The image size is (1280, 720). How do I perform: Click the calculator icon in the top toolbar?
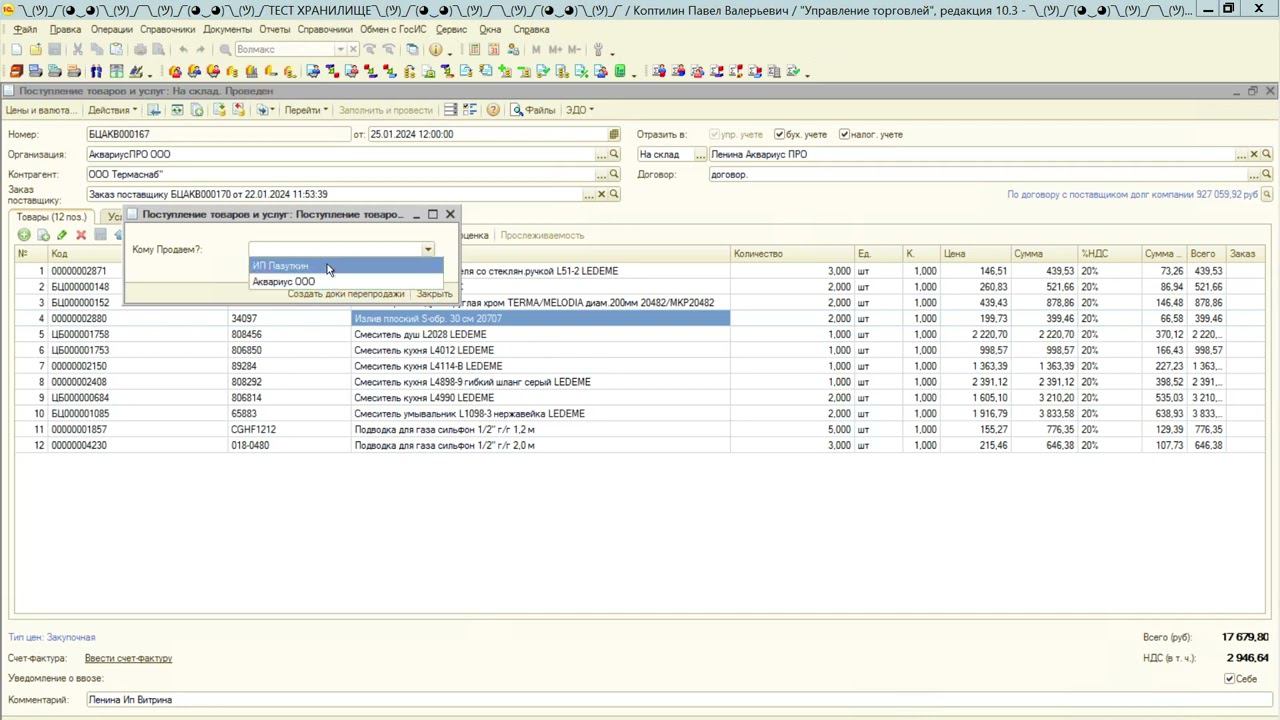(x=474, y=50)
